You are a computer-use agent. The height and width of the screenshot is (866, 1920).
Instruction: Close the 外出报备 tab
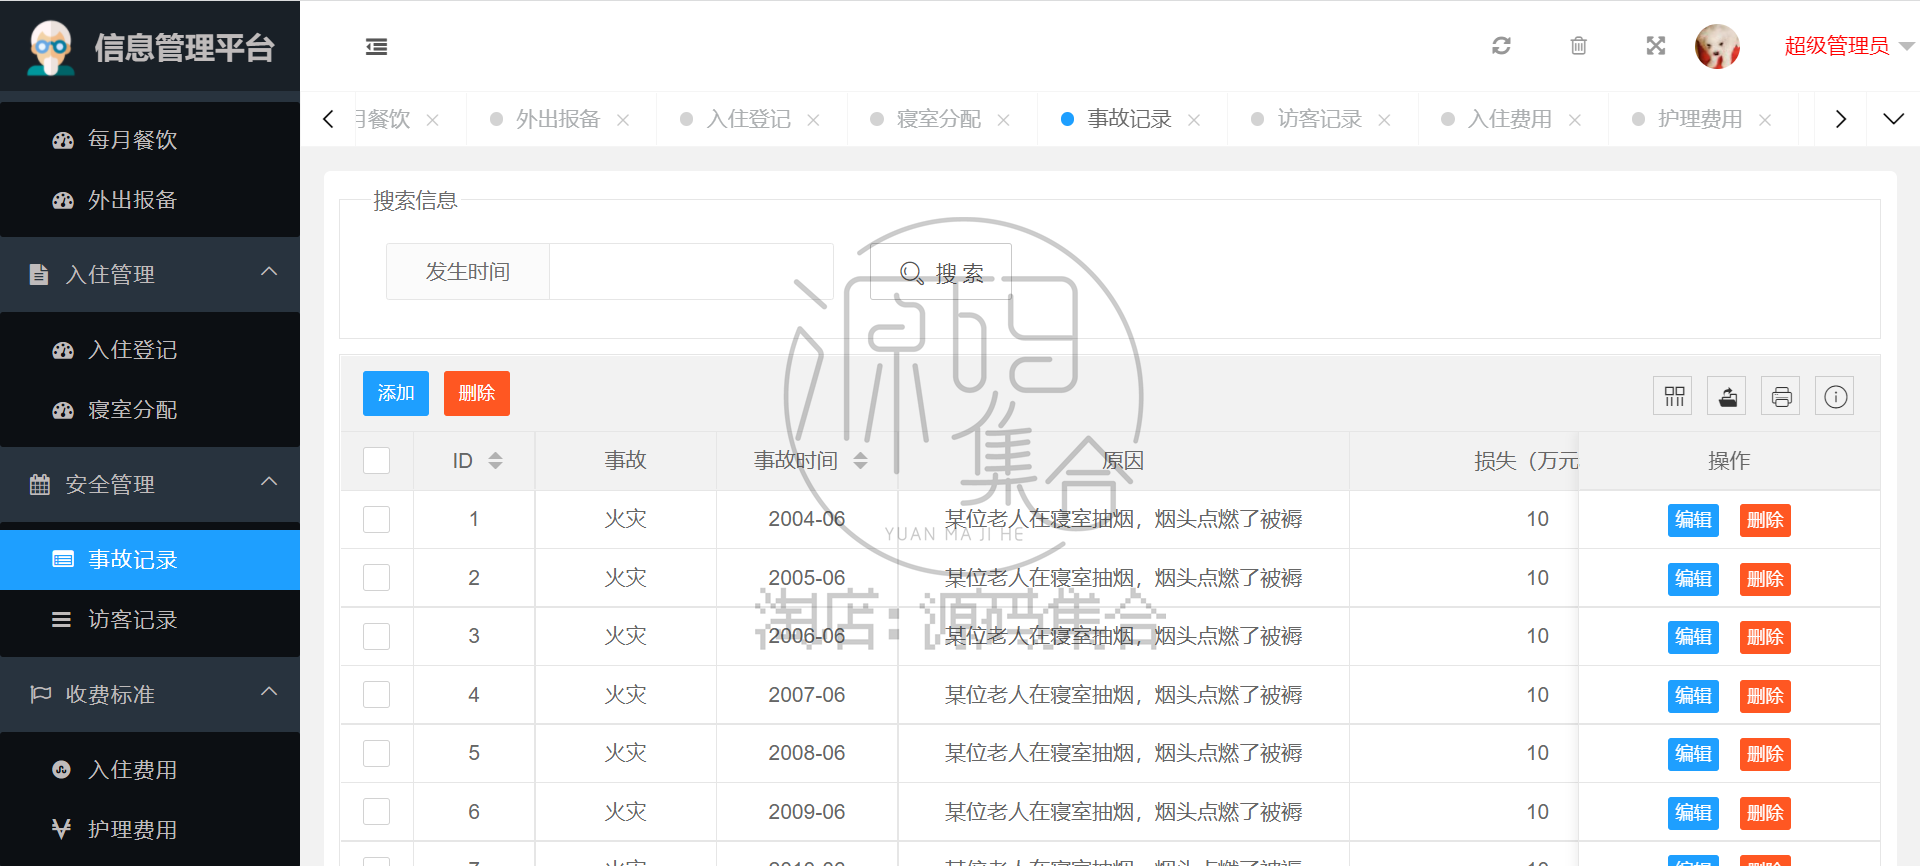click(x=623, y=120)
